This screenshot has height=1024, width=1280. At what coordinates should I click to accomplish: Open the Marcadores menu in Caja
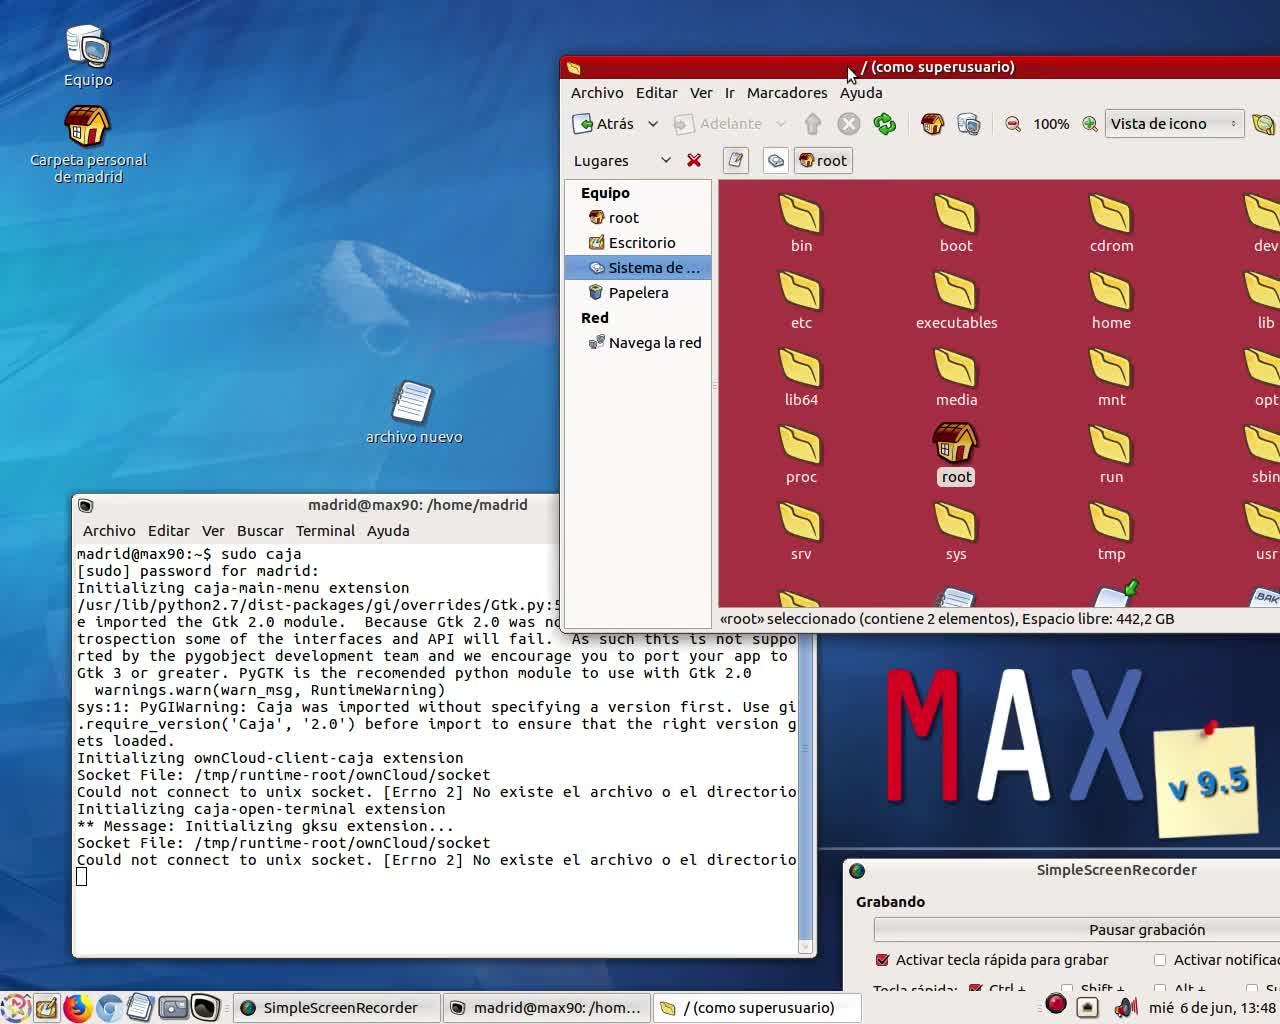click(787, 93)
